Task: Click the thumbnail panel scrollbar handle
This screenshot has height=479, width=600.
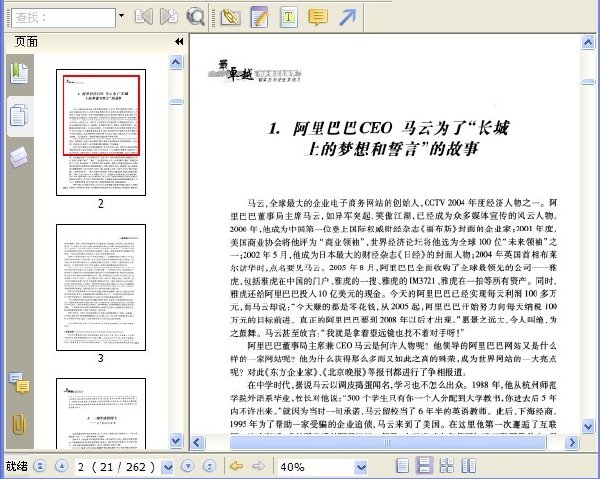Action: (x=176, y=102)
